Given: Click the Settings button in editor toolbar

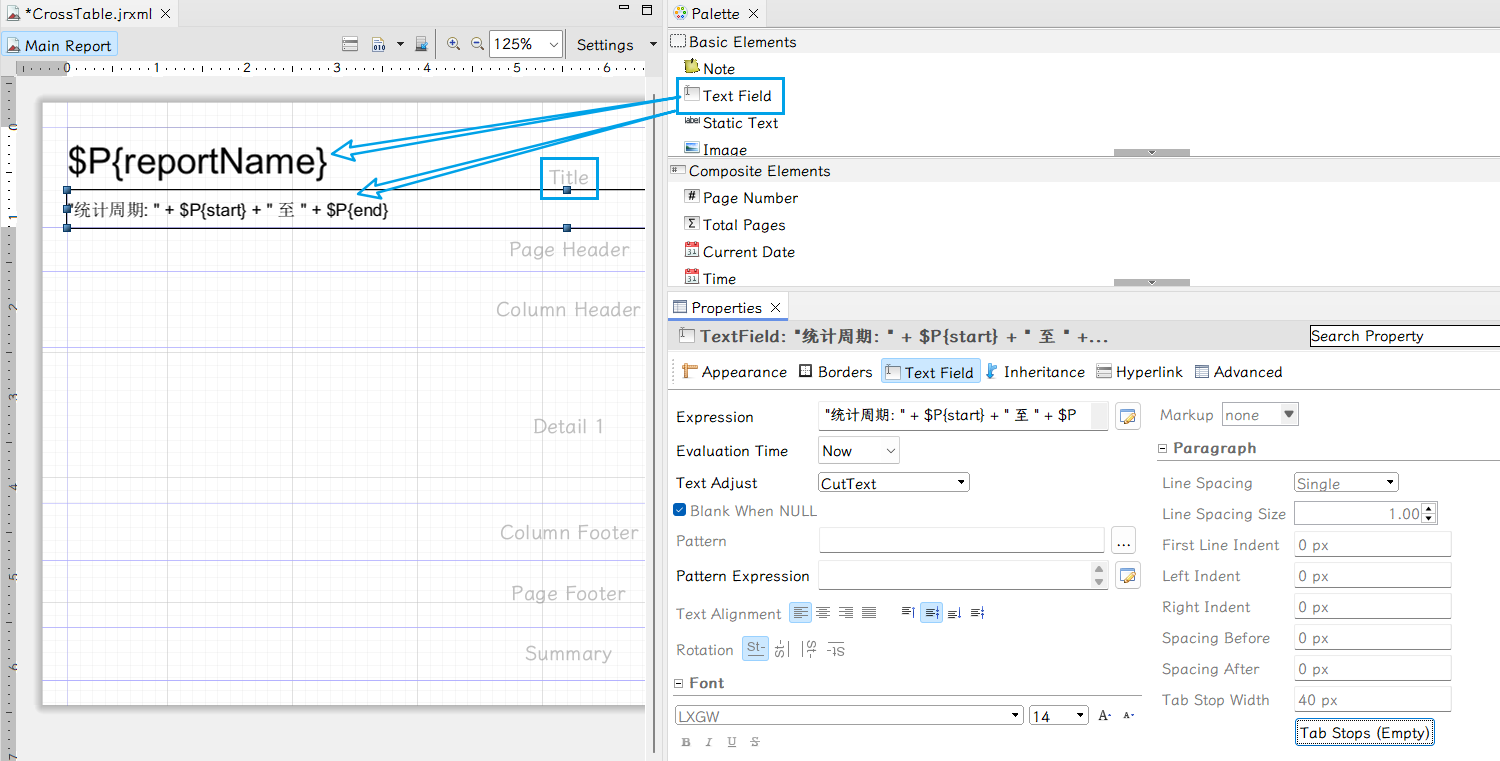Looking at the screenshot, I should click(605, 44).
